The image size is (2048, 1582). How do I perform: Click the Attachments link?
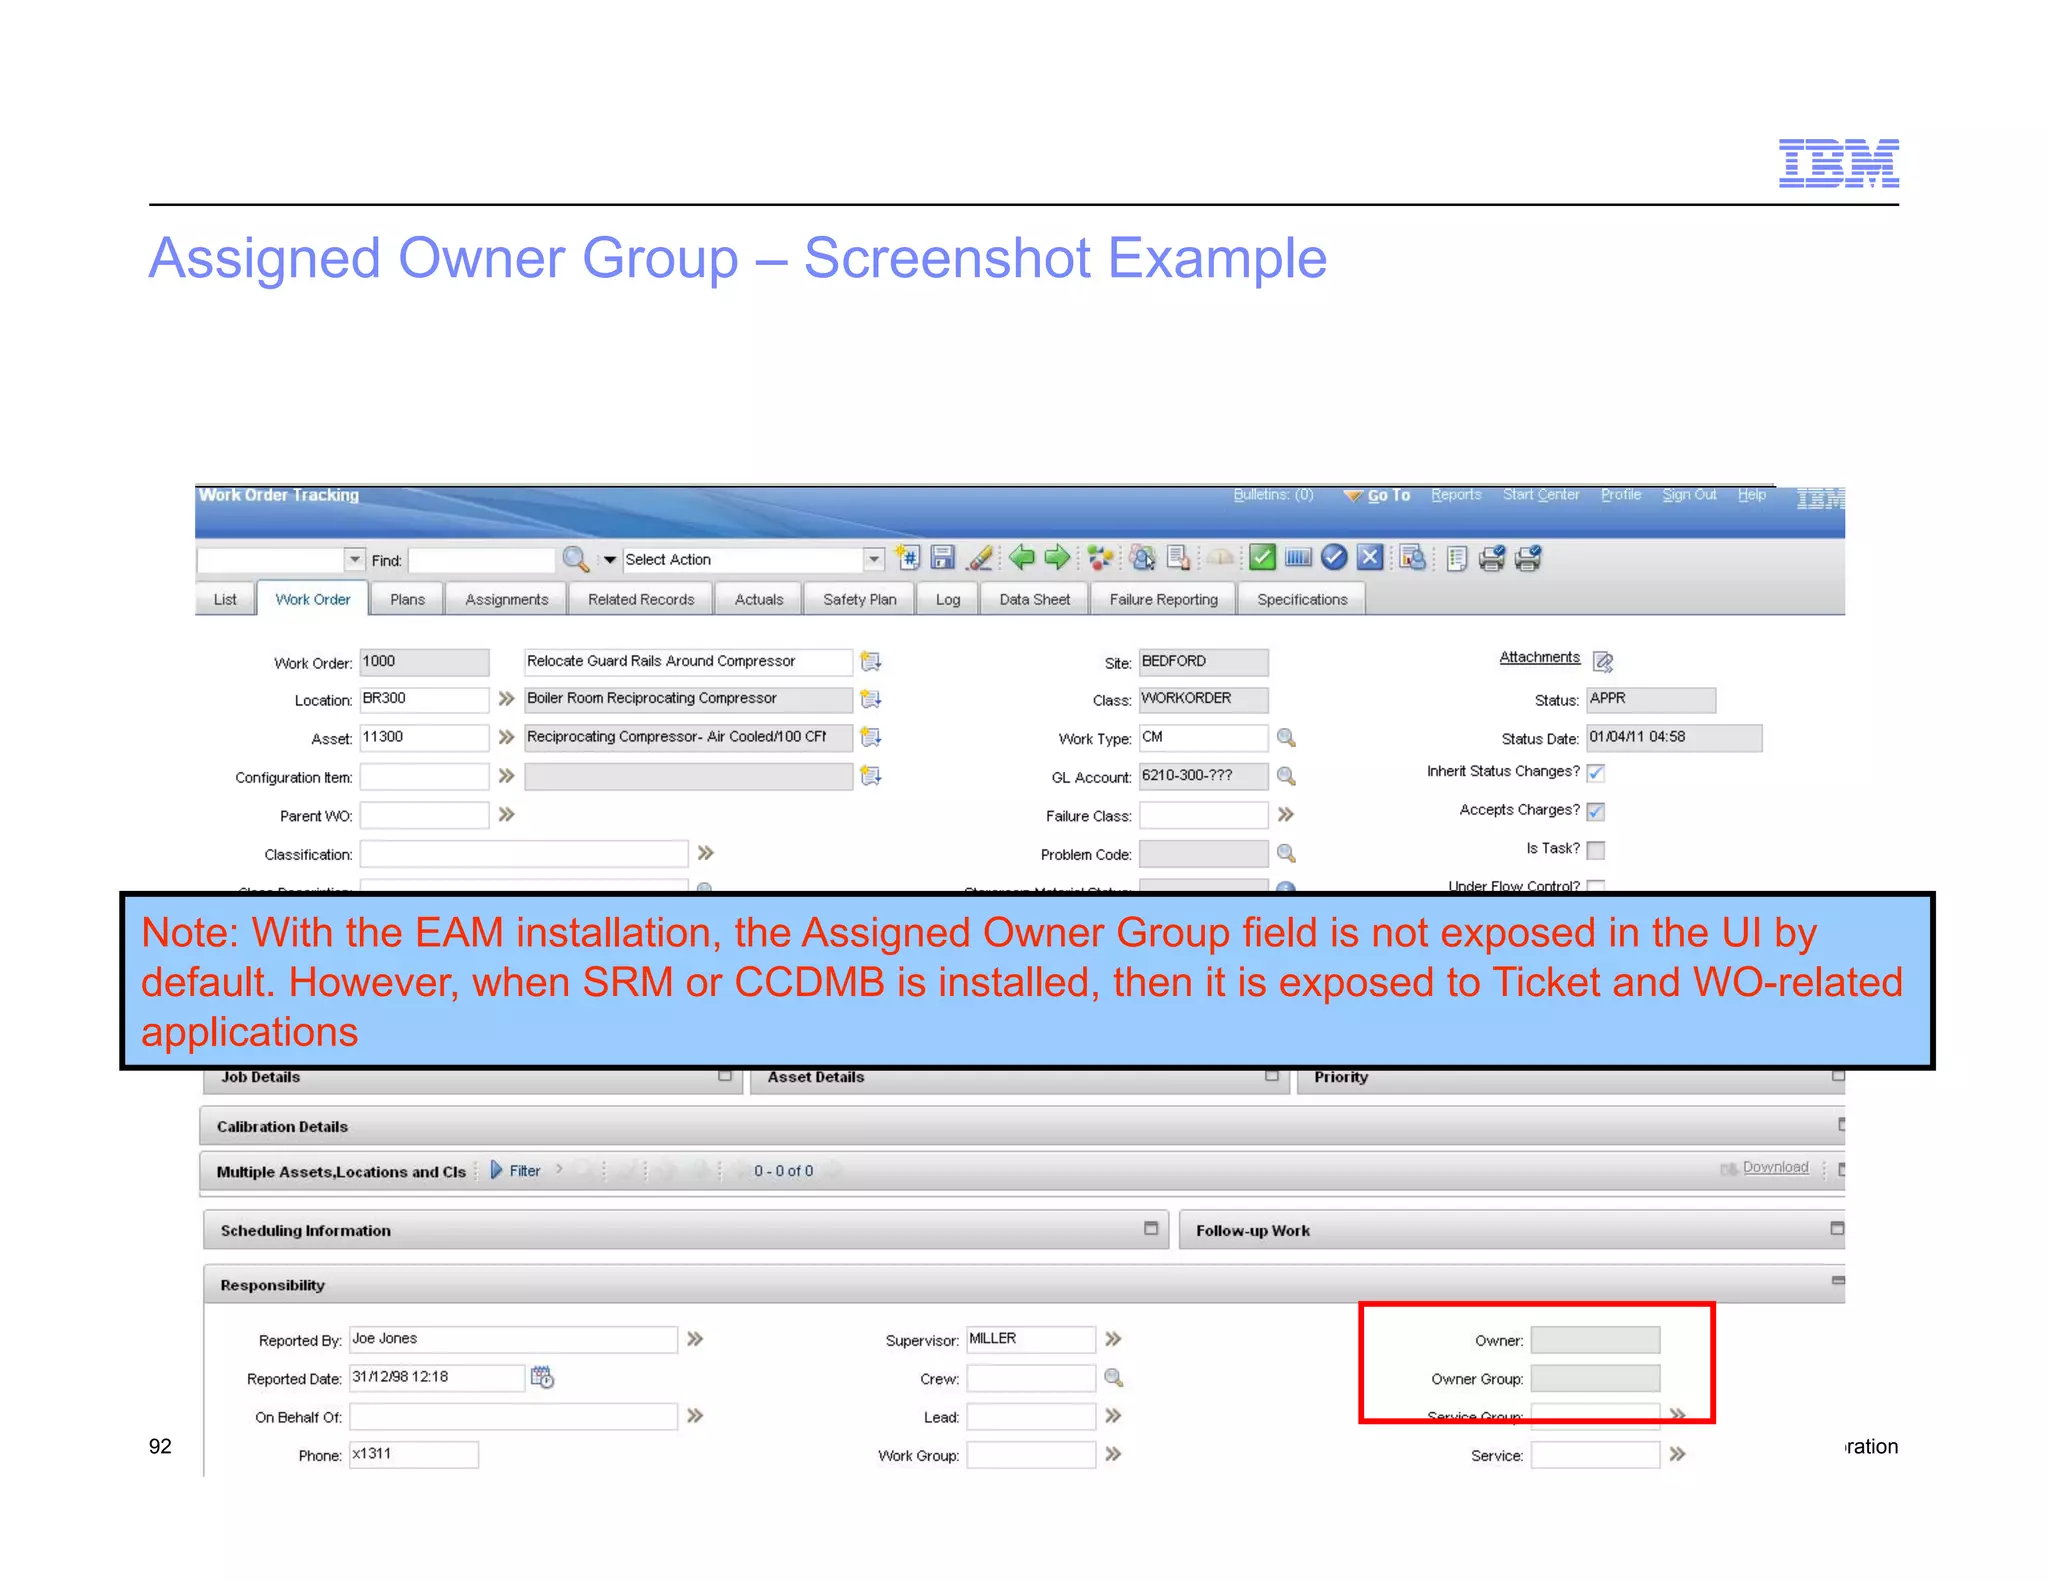click(x=1540, y=657)
